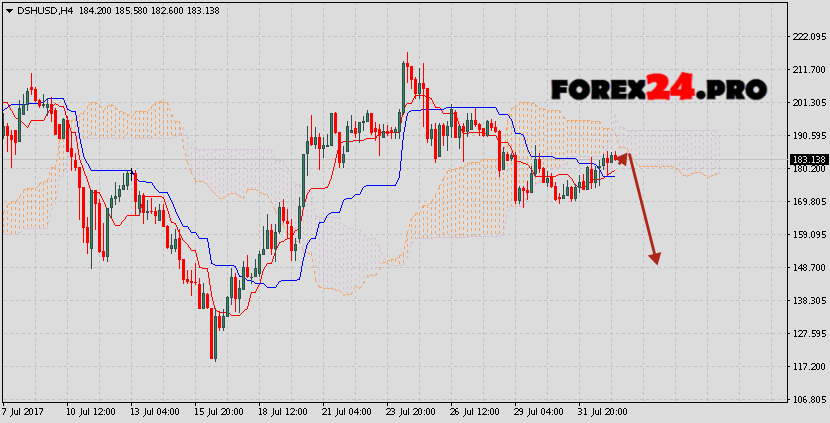
Task: Click the 106.805 price axis label
Action: coord(807,399)
